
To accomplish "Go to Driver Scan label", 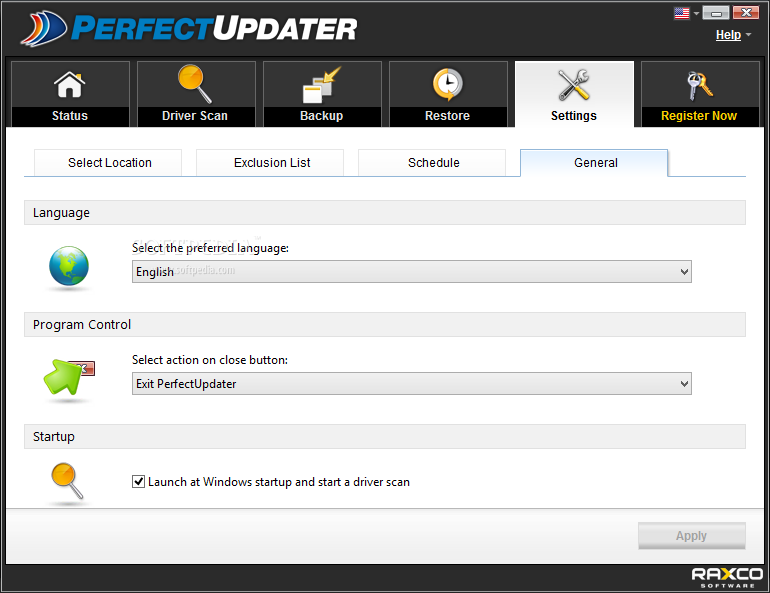I will click(x=195, y=116).
